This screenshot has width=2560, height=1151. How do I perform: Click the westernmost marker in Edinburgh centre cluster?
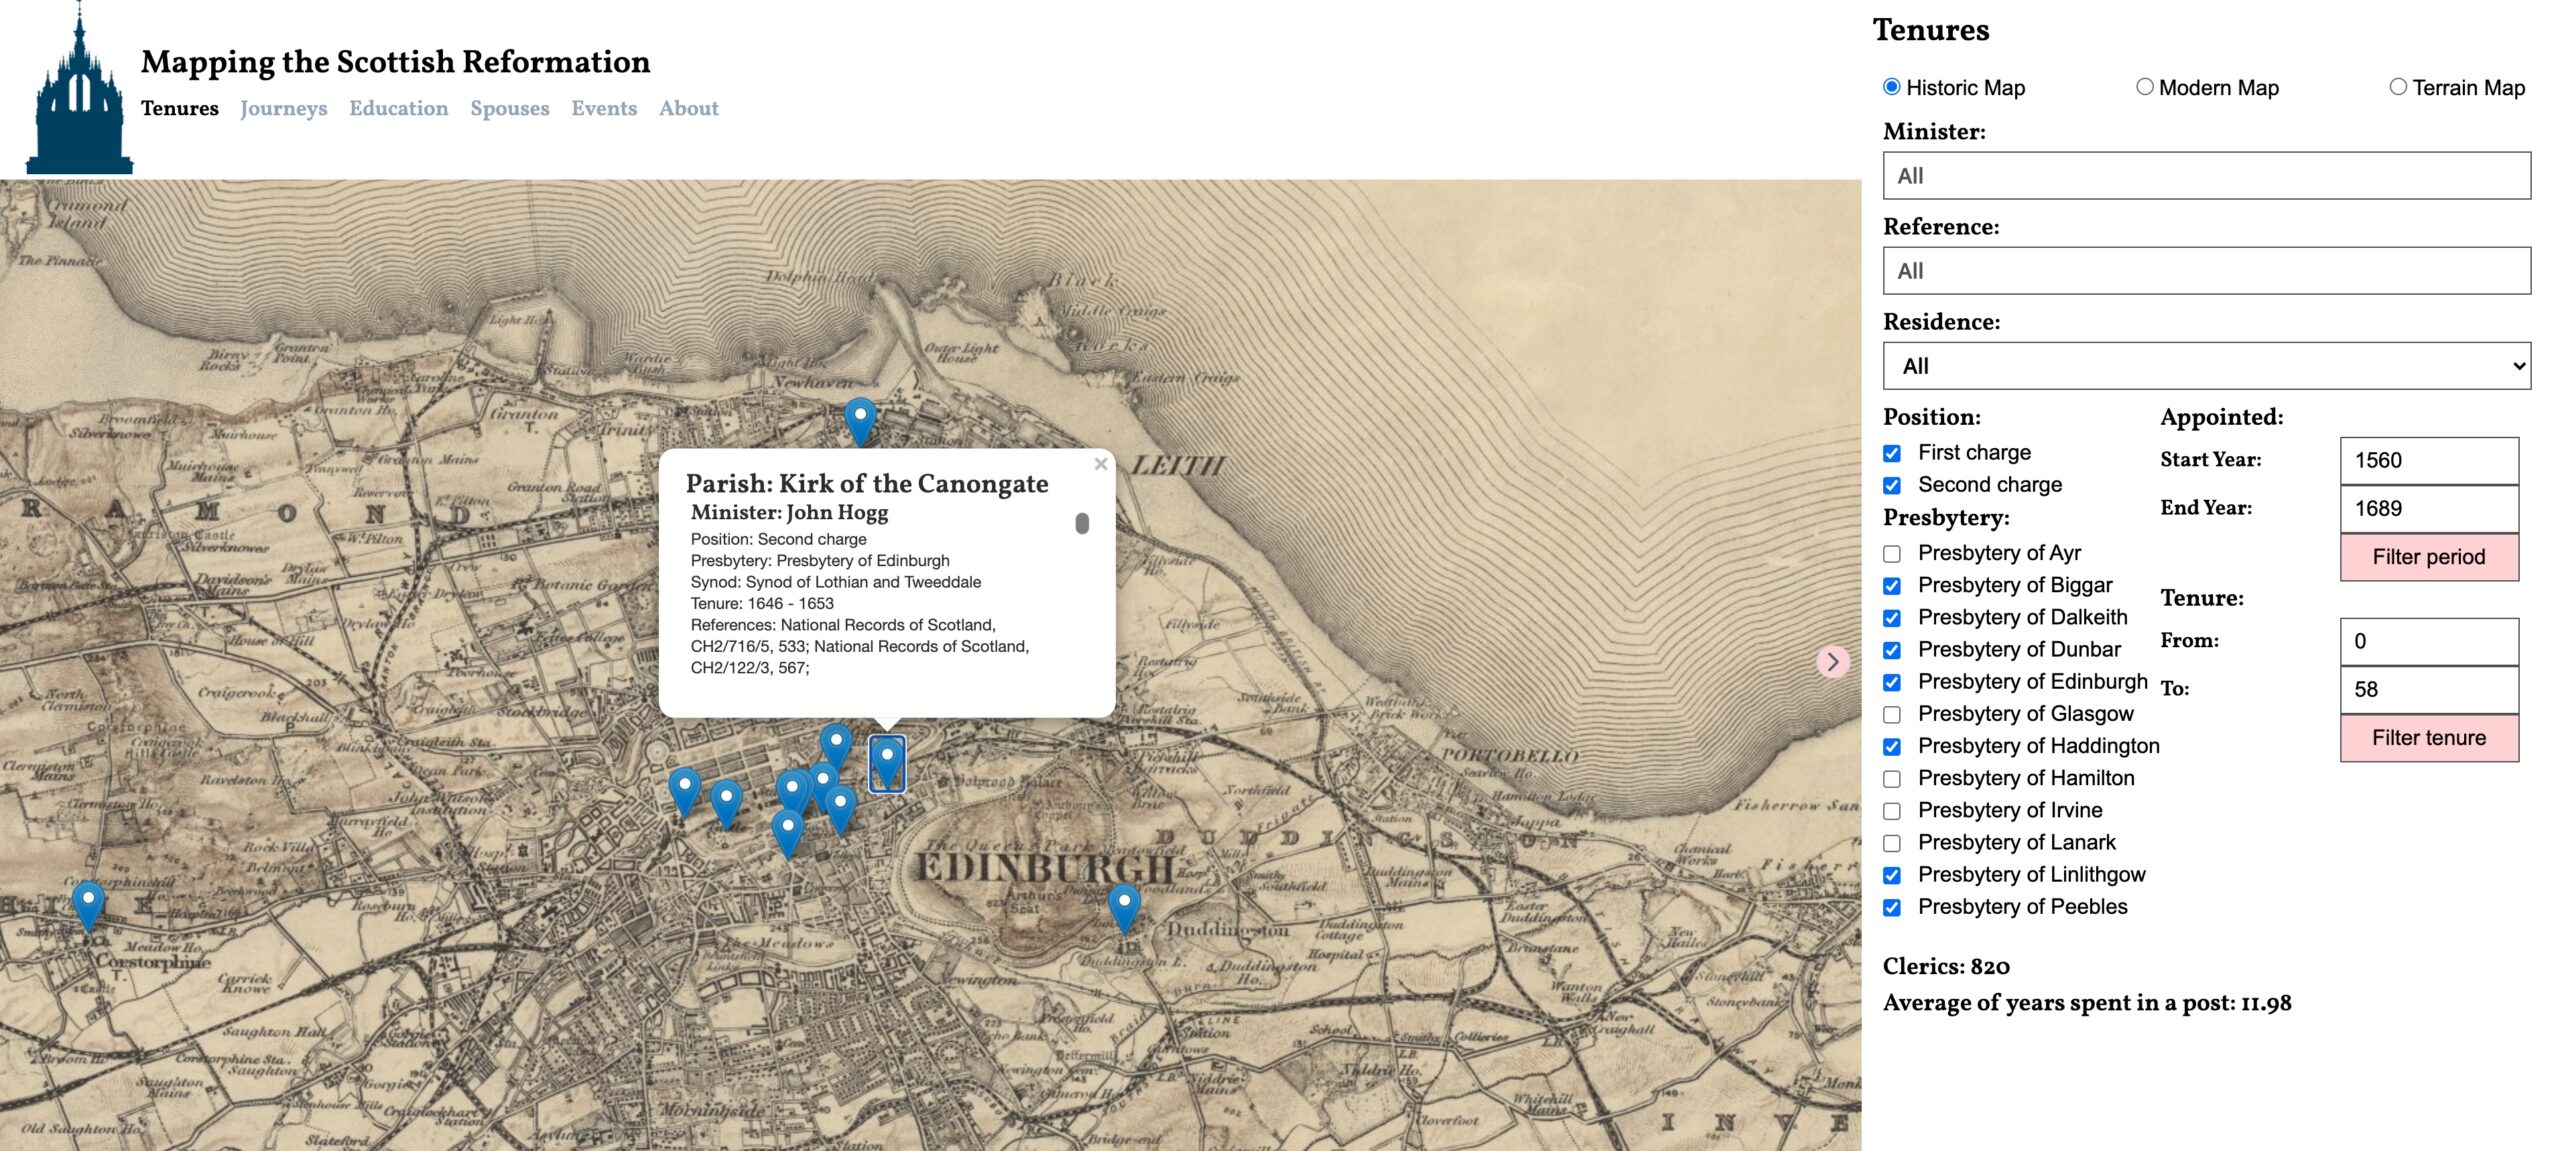pyautogui.click(x=684, y=793)
